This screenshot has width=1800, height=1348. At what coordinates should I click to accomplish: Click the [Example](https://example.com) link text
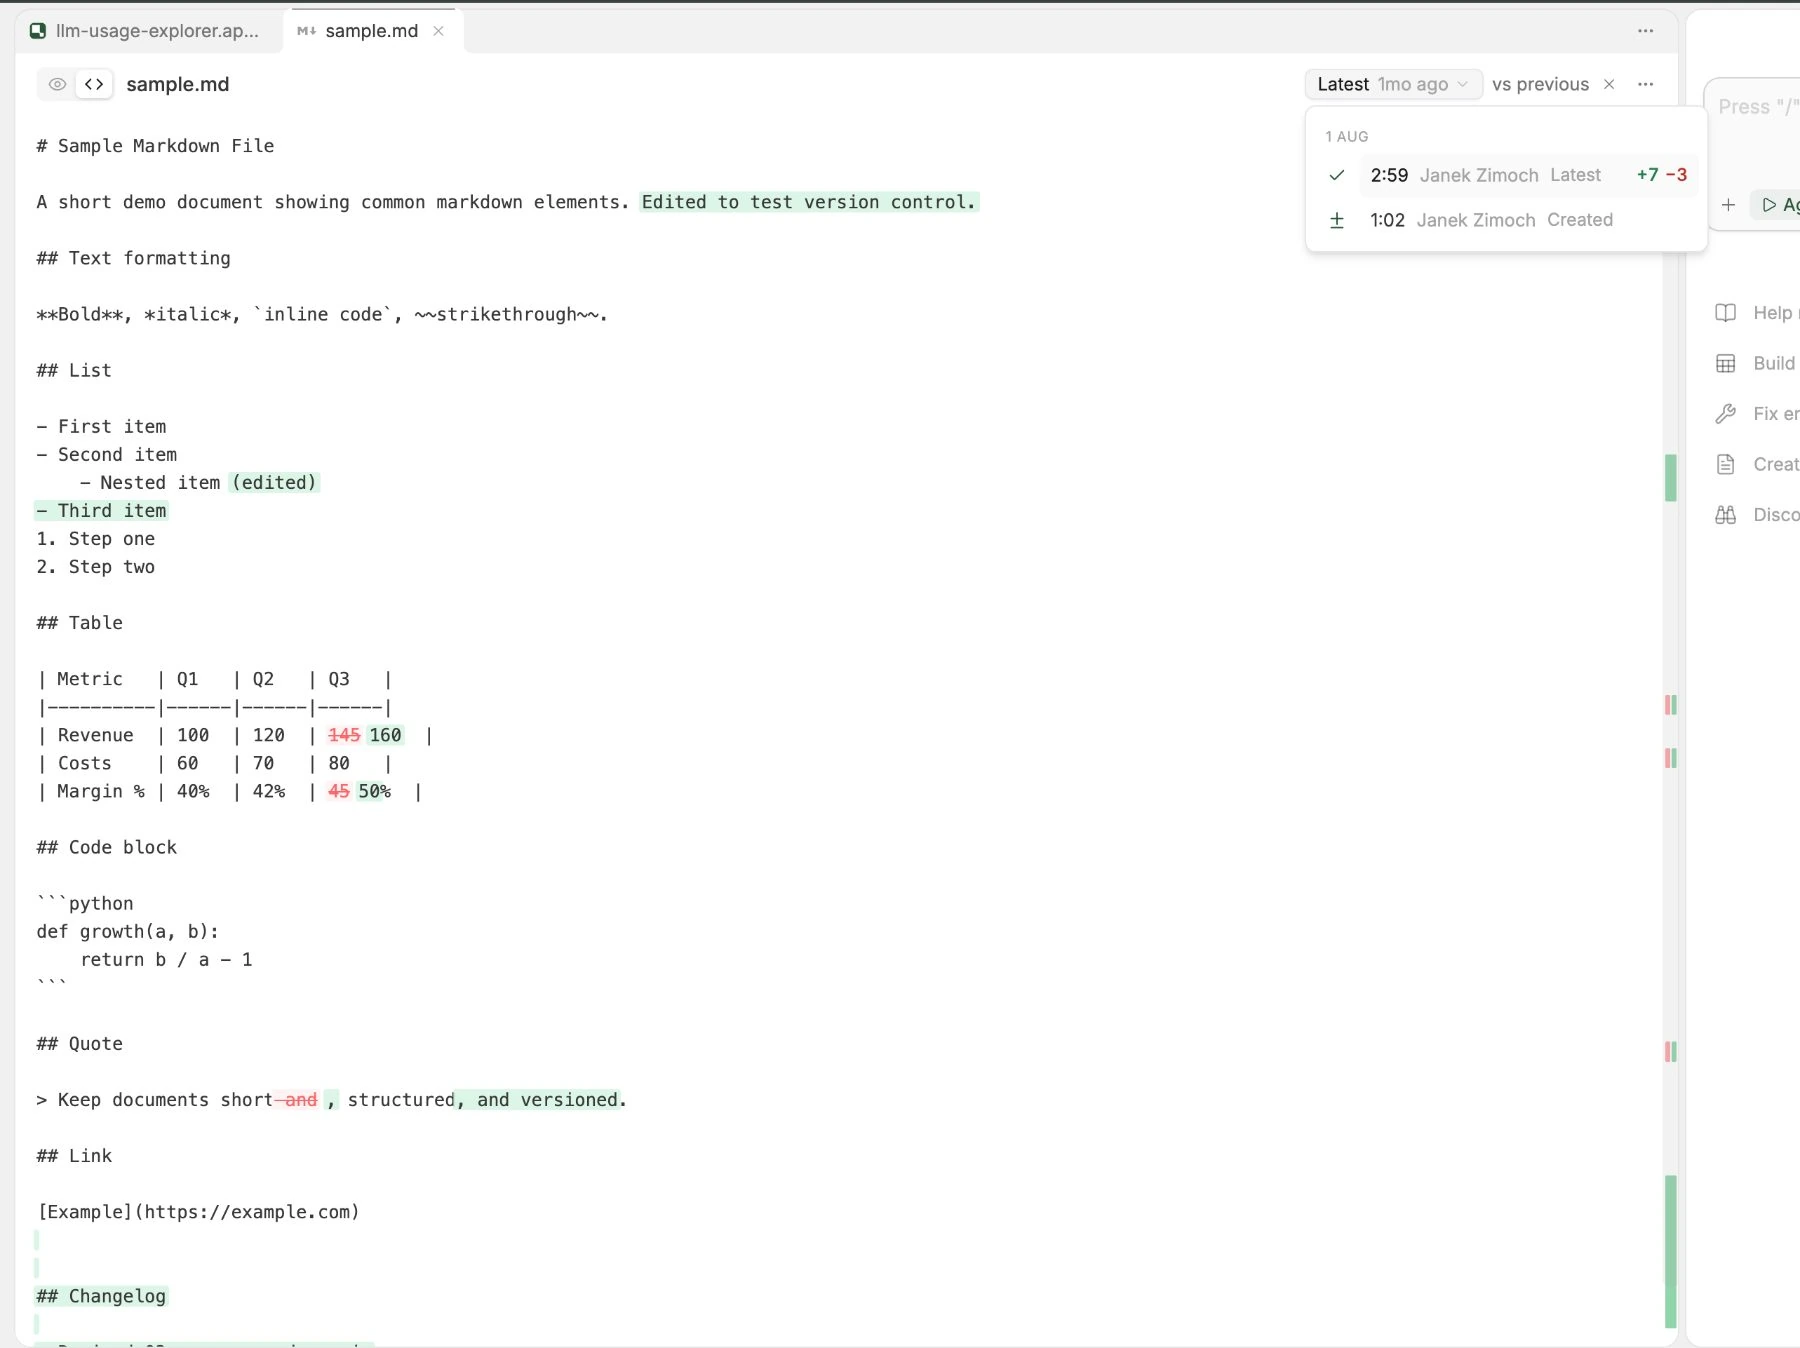coord(198,1212)
